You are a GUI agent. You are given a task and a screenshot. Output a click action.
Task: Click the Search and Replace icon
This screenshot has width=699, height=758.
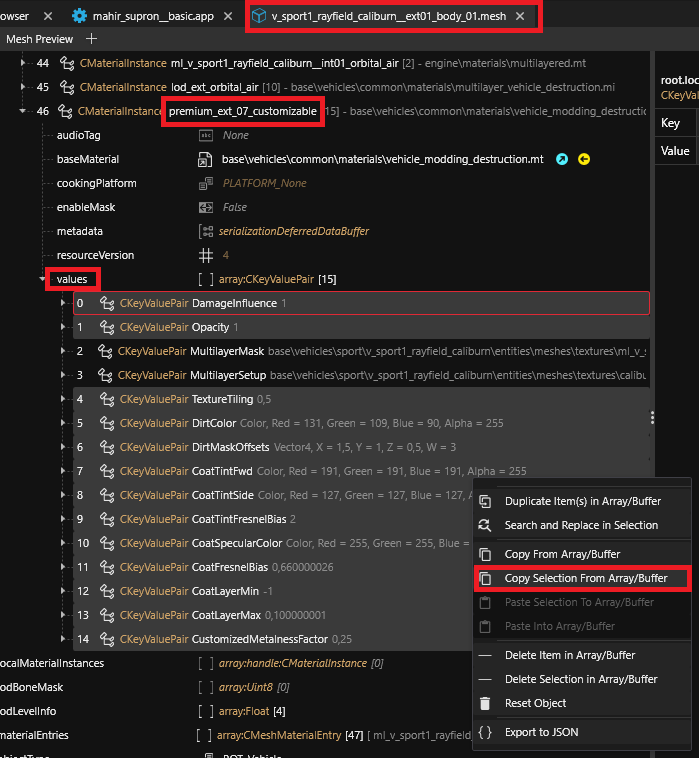tap(485, 525)
